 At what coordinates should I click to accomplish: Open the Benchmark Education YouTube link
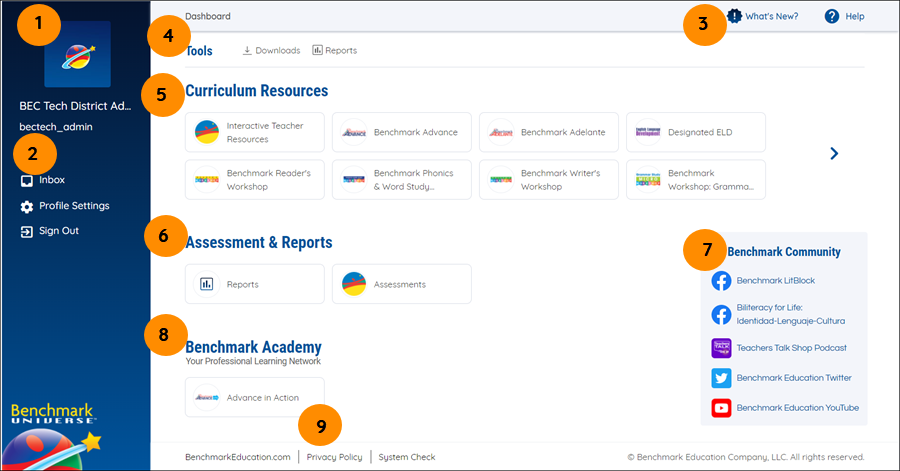tap(797, 407)
